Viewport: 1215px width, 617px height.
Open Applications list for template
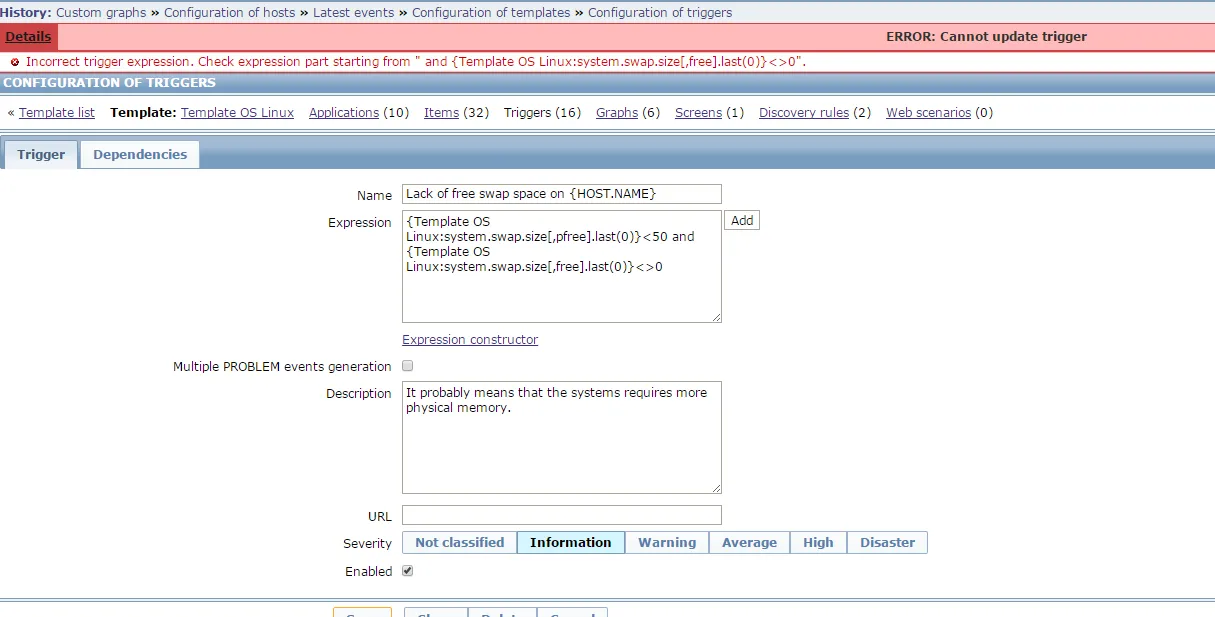tap(344, 113)
